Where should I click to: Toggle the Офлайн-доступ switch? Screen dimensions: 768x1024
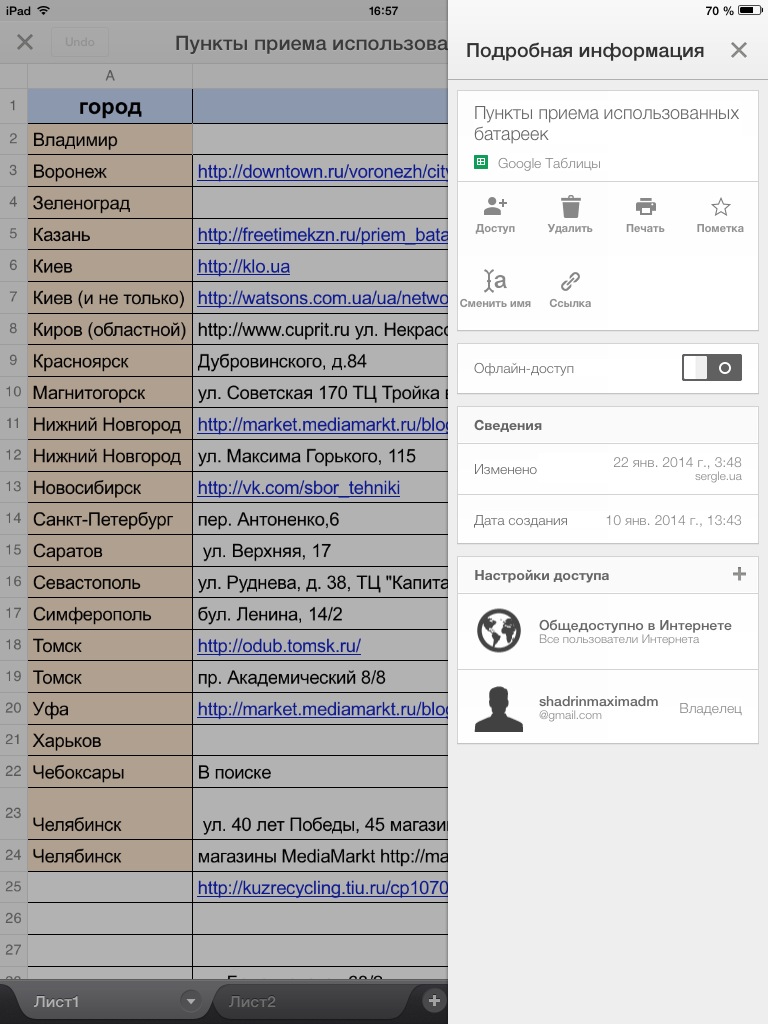[712, 368]
